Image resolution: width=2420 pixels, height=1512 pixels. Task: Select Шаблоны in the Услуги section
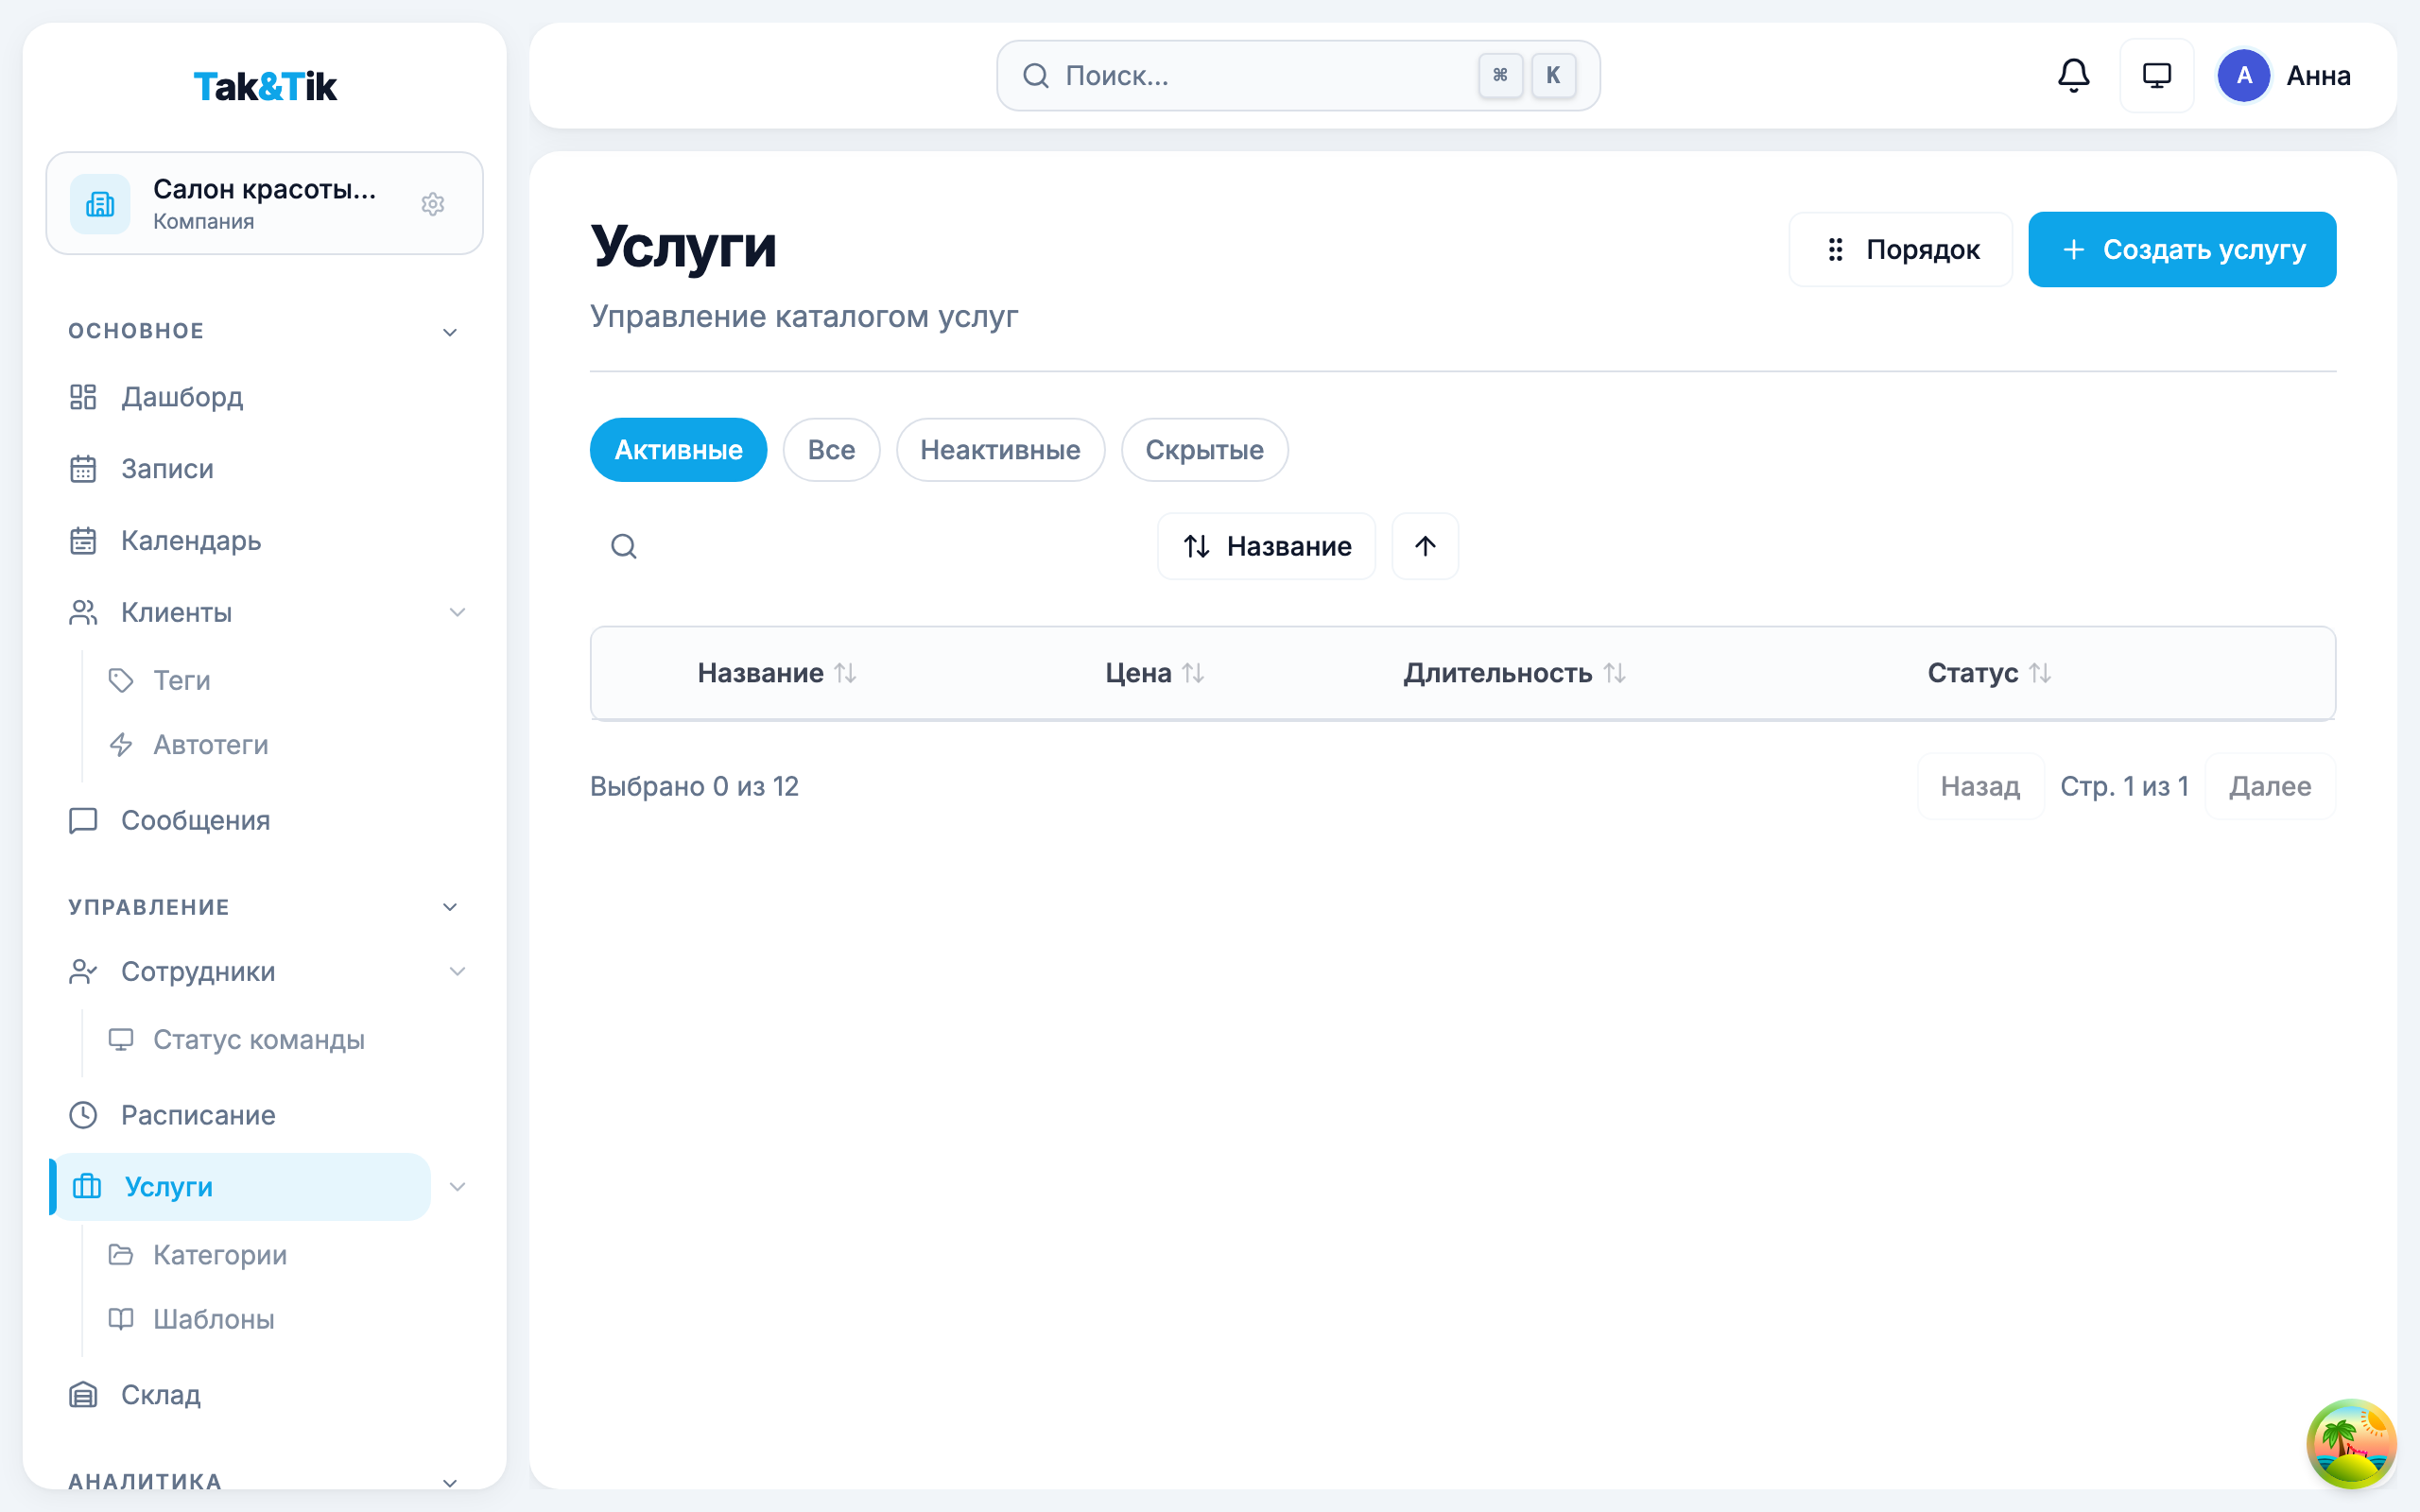coord(213,1319)
